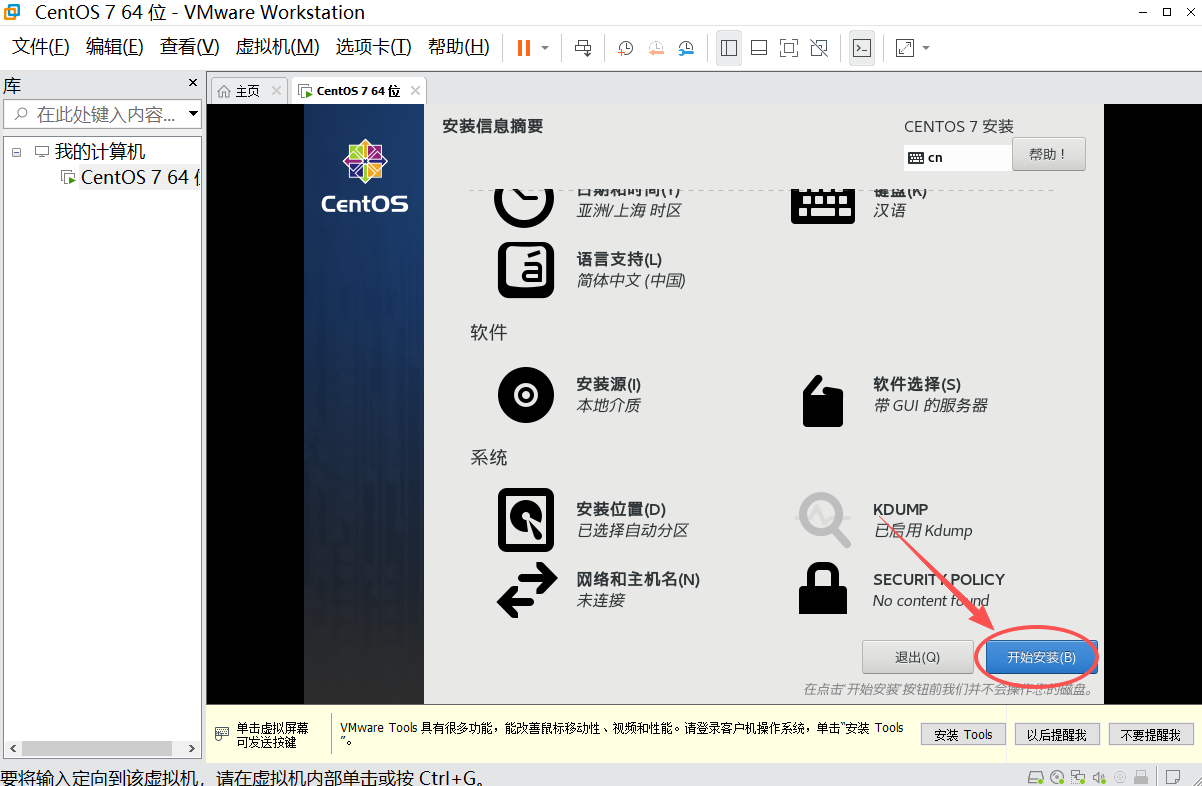Close the library panel
The width and height of the screenshot is (1202, 786).
coord(194,83)
